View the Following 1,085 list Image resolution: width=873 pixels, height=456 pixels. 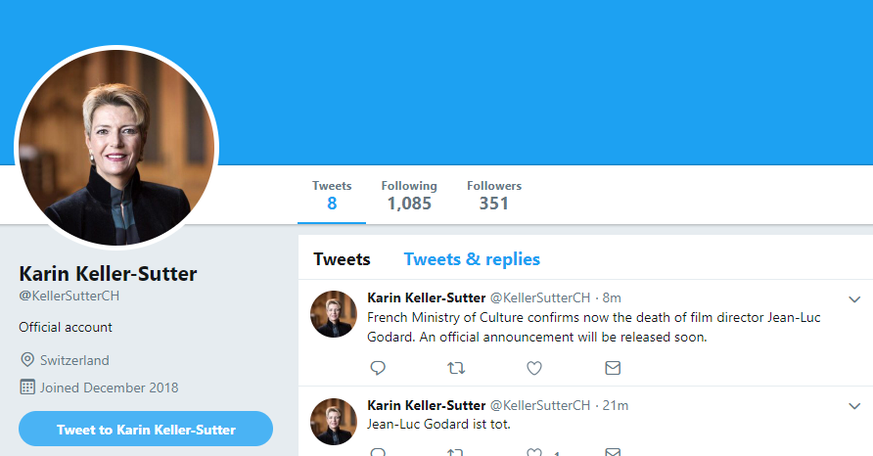tap(409, 195)
